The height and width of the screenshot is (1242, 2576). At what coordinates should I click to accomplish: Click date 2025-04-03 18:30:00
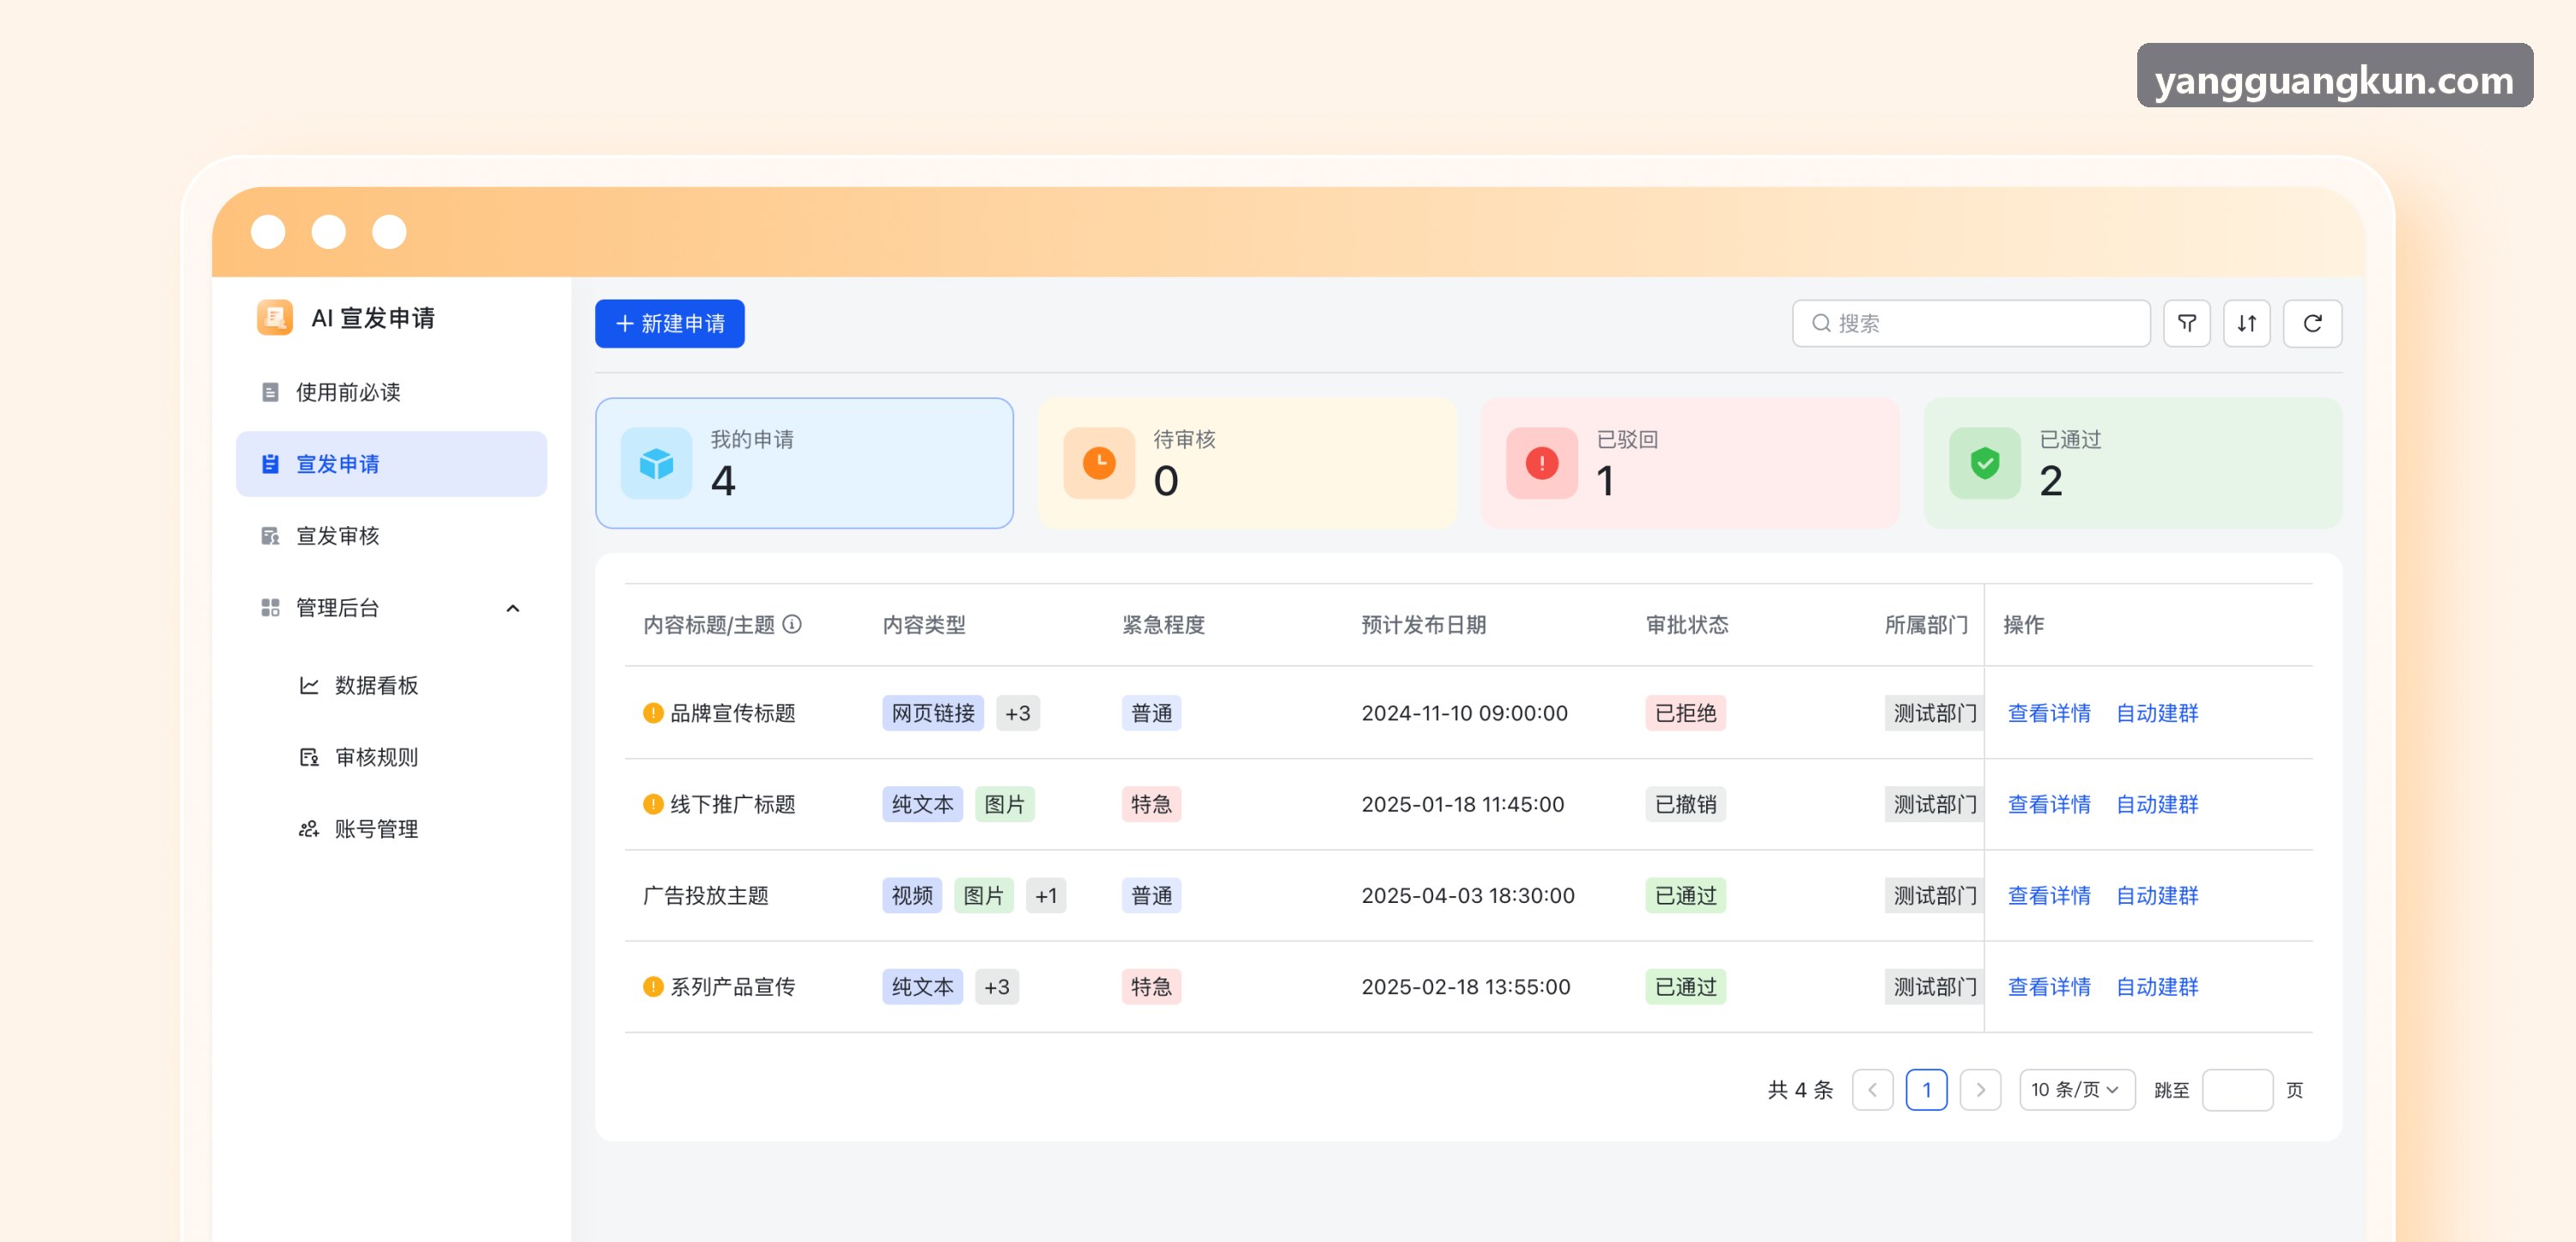[x=1467, y=895]
